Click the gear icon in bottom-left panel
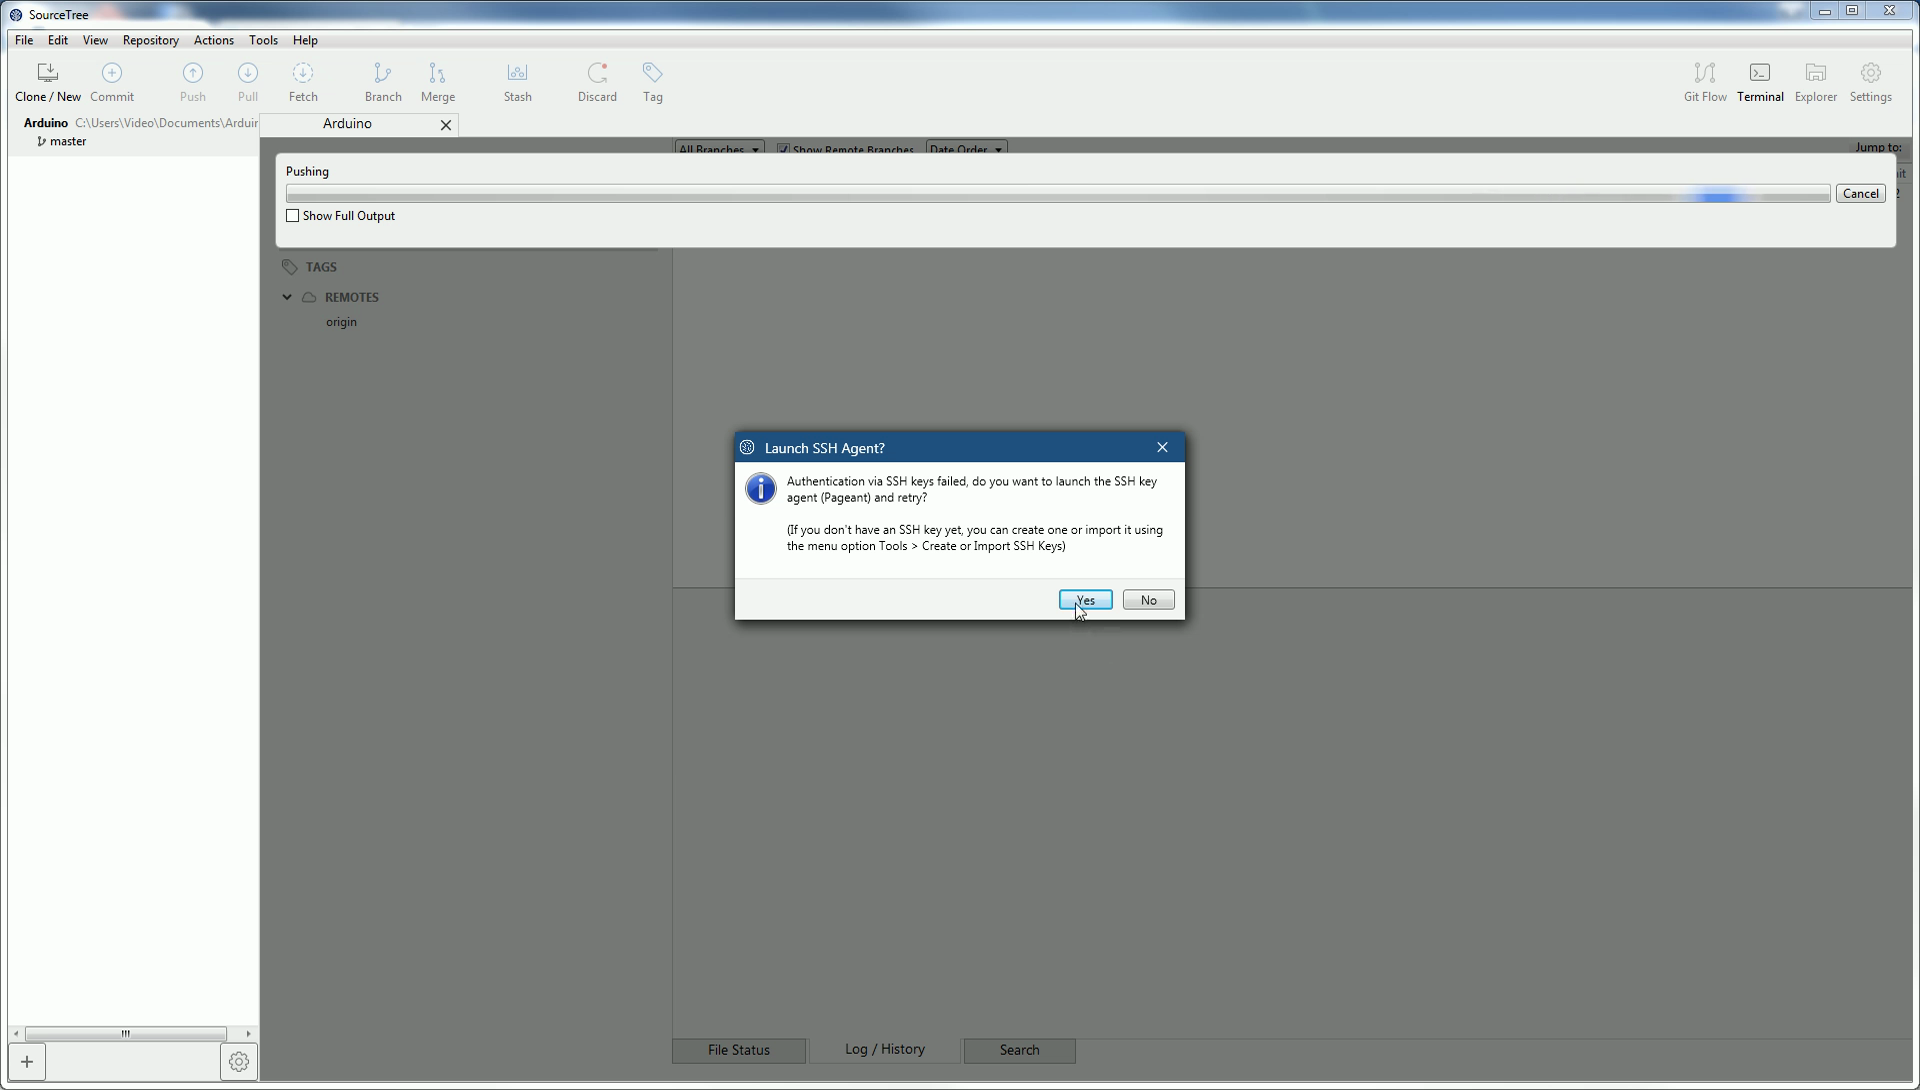Viewport: 1920px width, 1090px height. (238, 1062)
